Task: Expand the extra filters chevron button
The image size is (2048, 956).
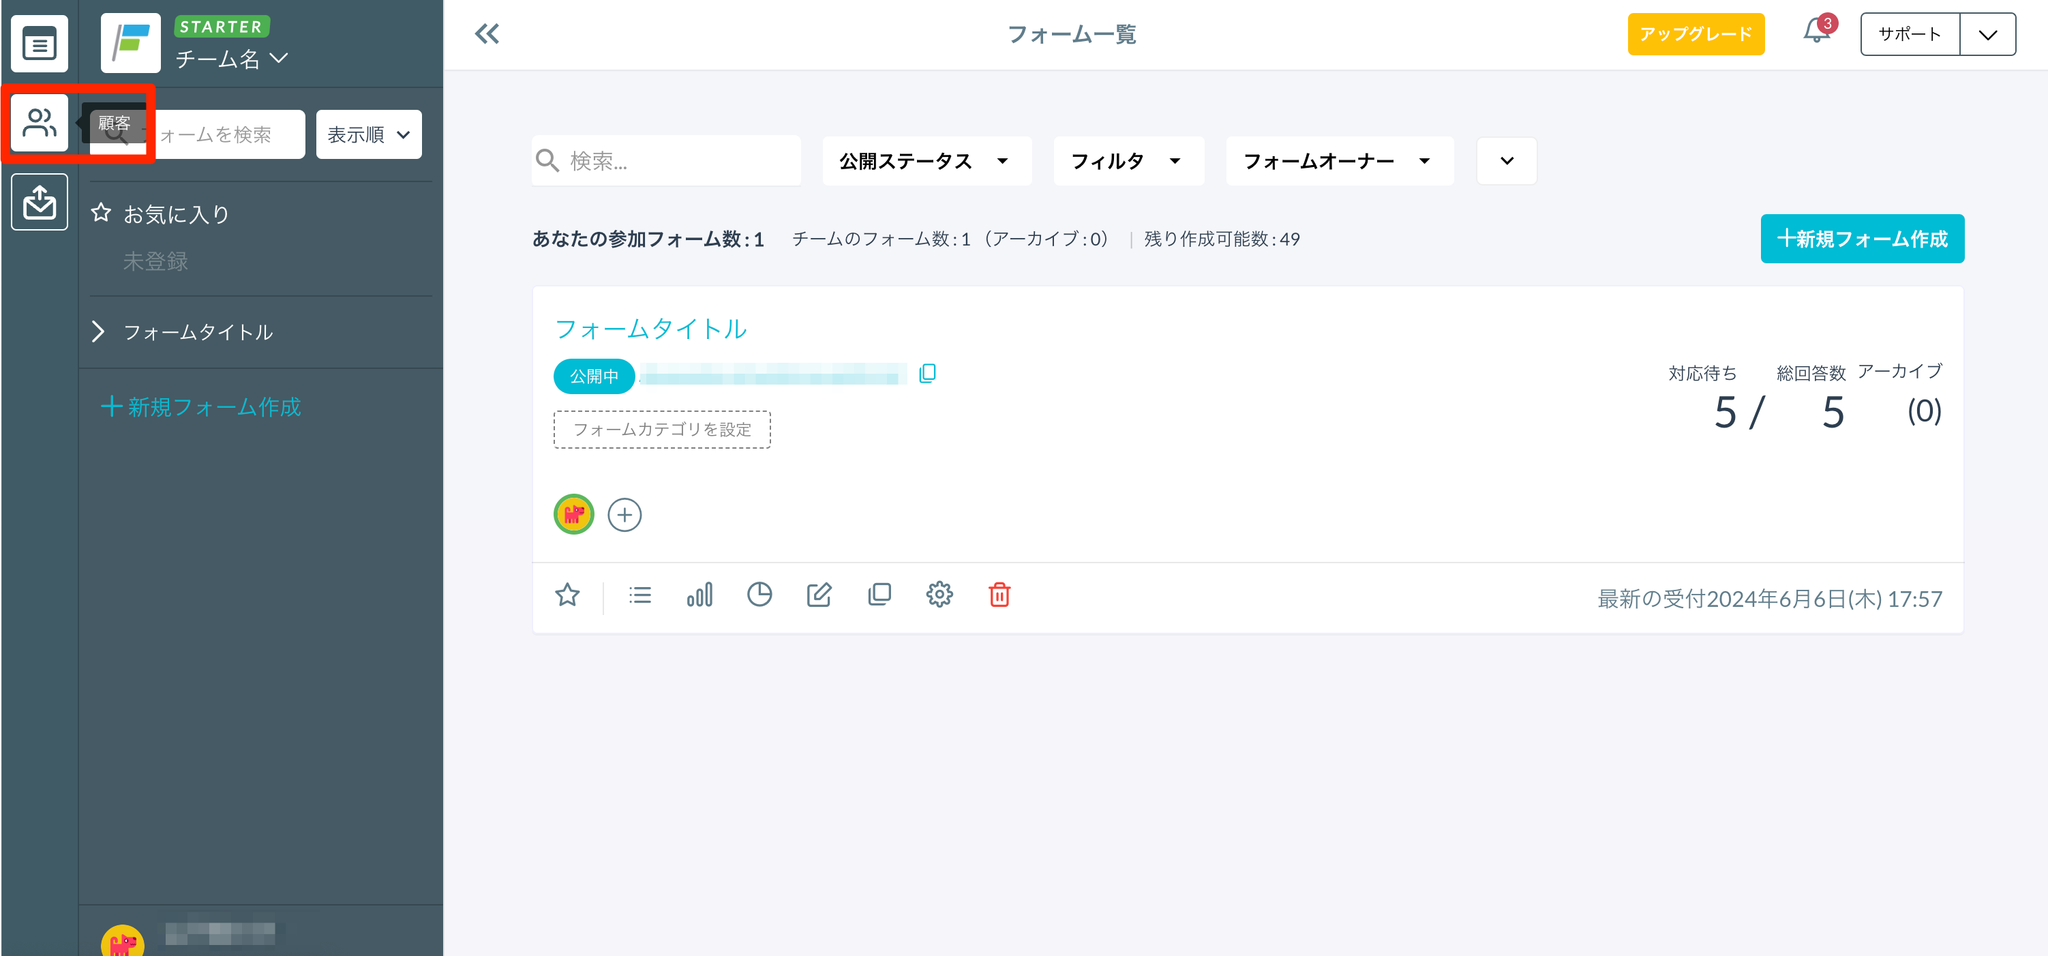Action: 1507,161
